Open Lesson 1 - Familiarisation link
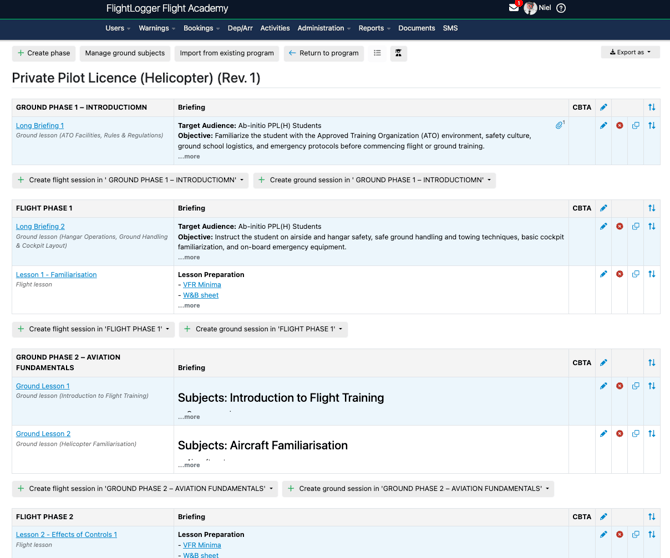 [56, 275]
